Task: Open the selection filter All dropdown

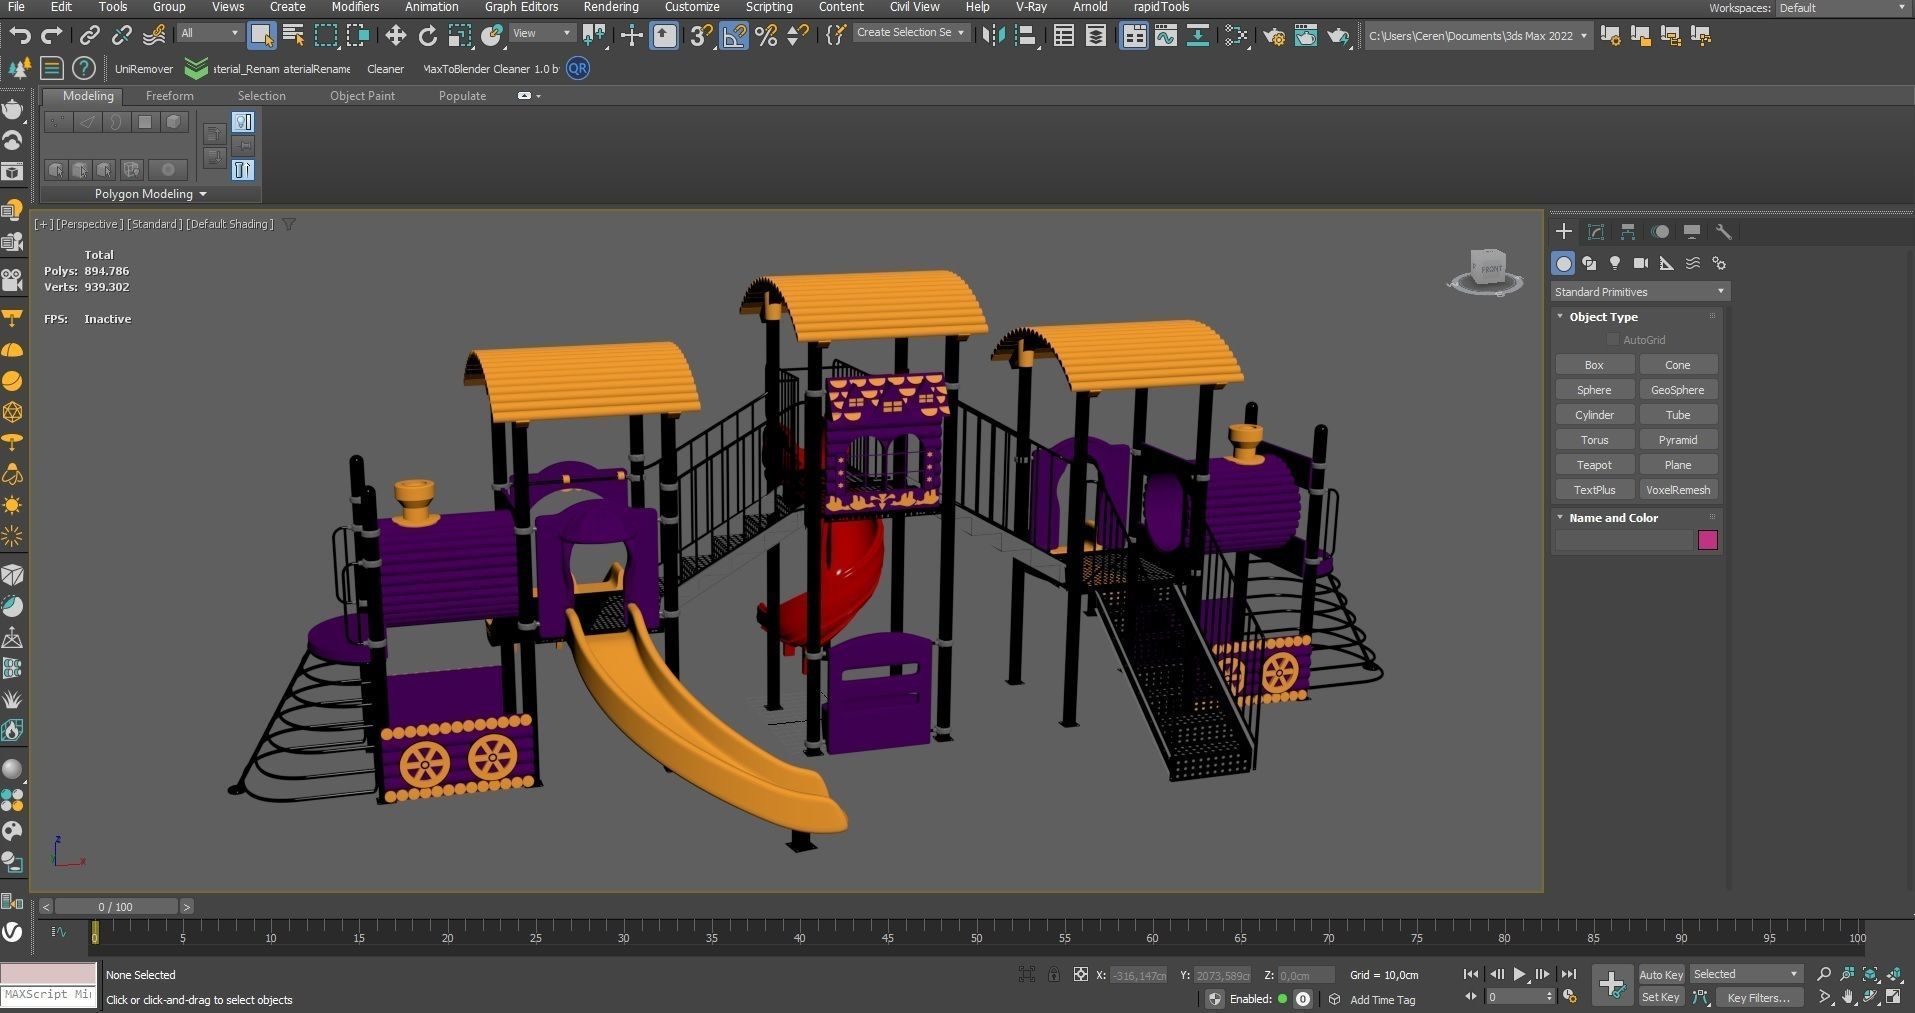Action: [x=210, y=33]
